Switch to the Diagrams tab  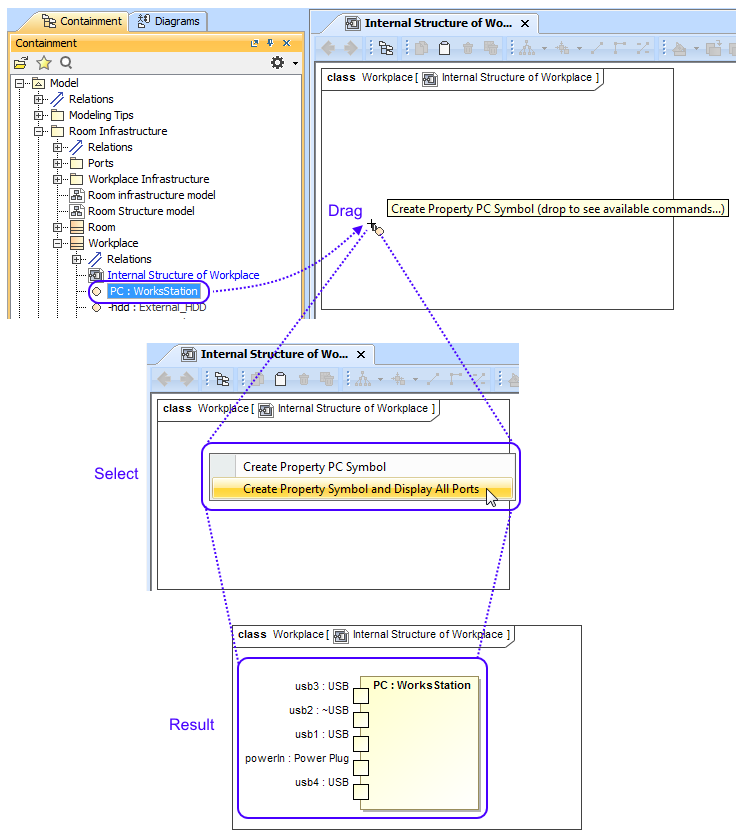(169, 21)
